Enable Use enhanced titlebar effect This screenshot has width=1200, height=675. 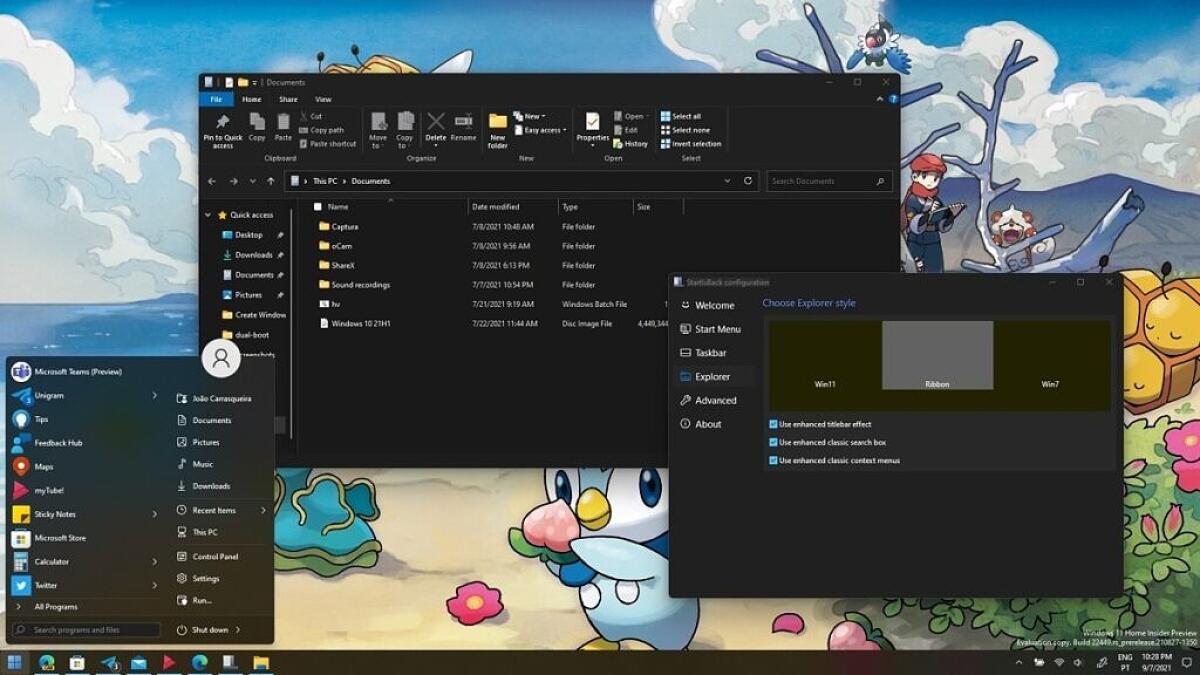pos(772,424)
